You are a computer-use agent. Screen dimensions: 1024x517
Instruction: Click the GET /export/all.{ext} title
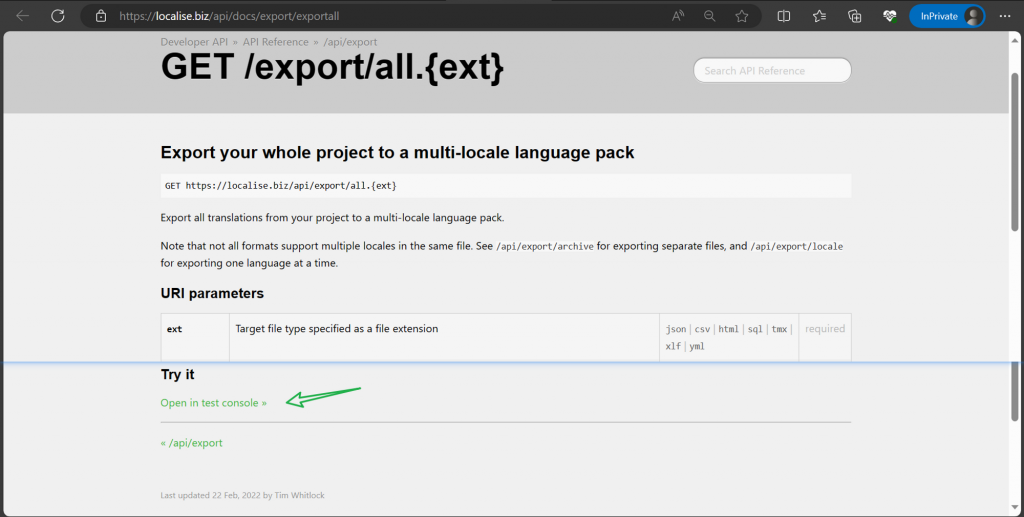(332, 67)
